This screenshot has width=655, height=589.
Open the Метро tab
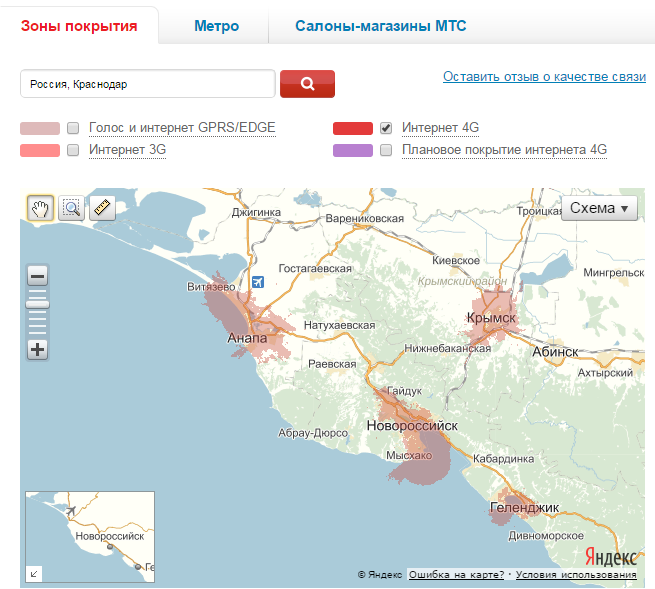[x=216, y=26]
